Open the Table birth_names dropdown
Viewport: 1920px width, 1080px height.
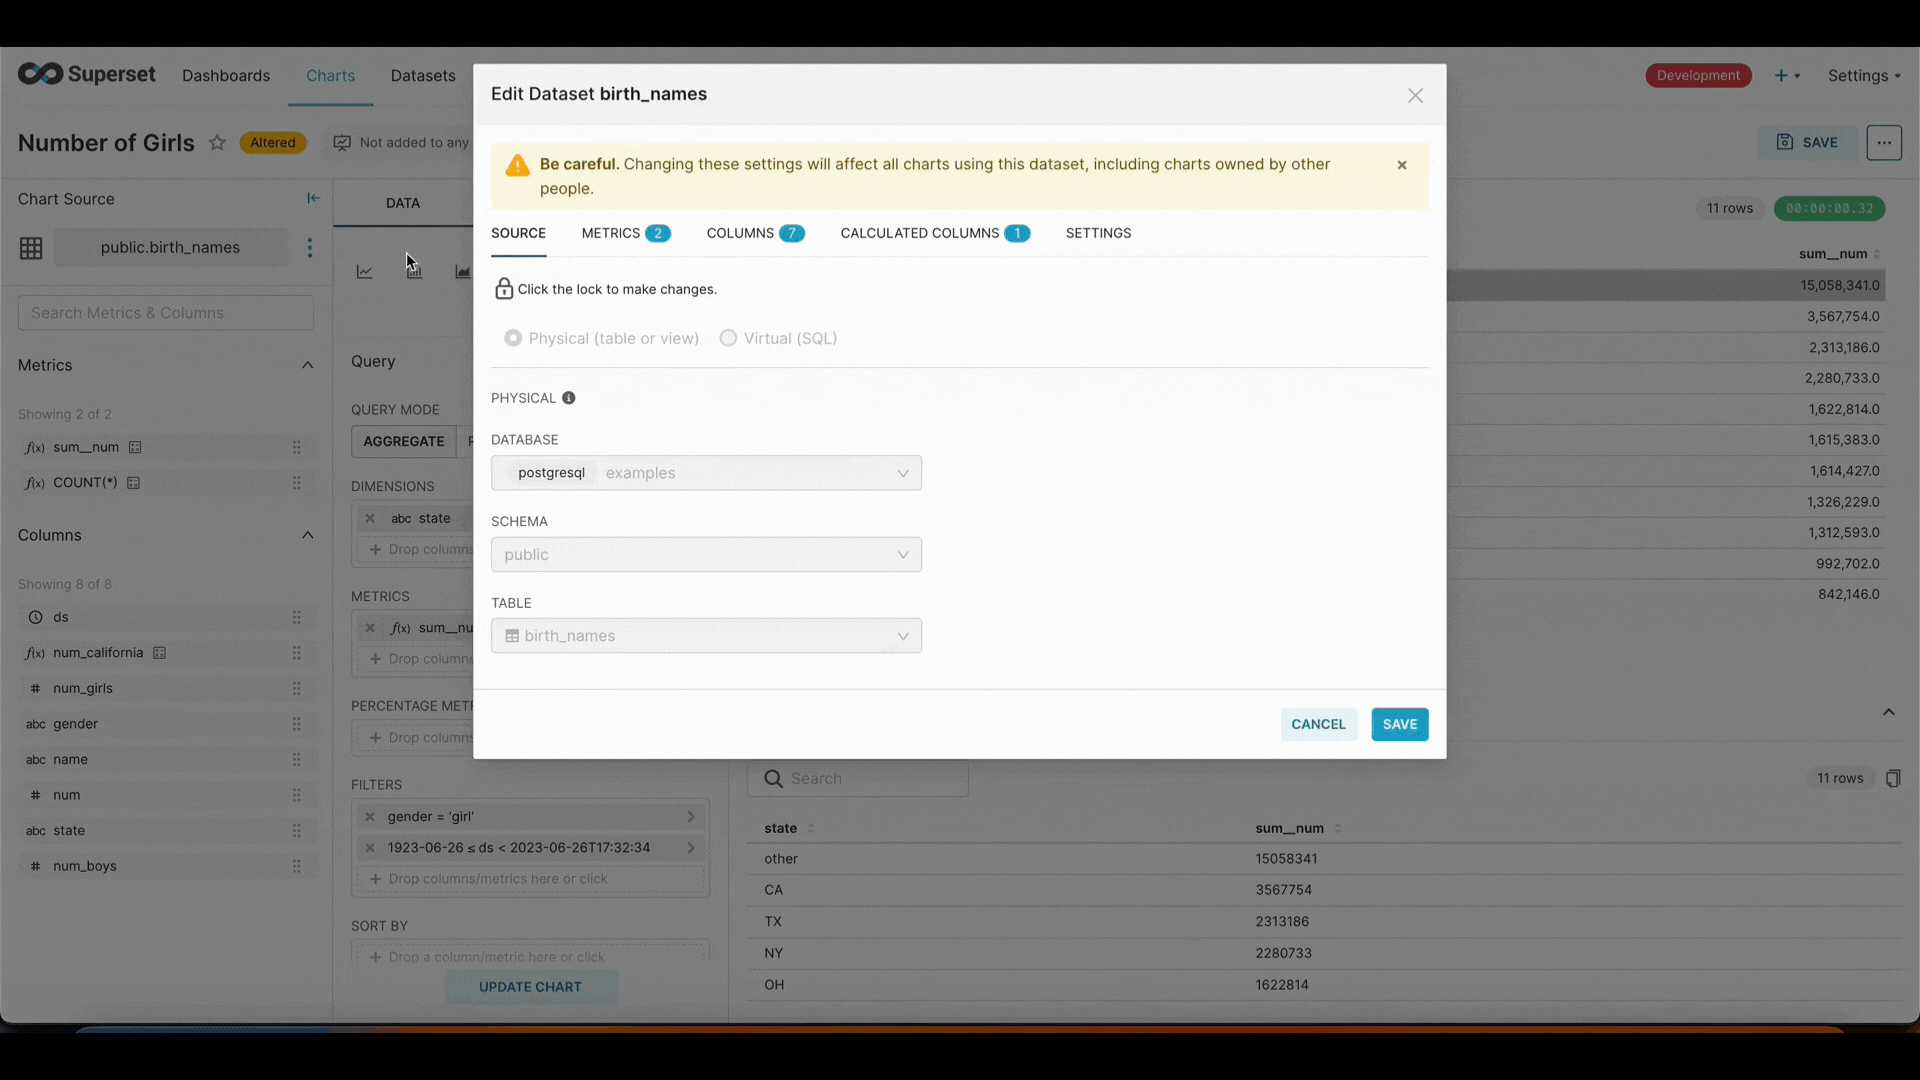706,636
